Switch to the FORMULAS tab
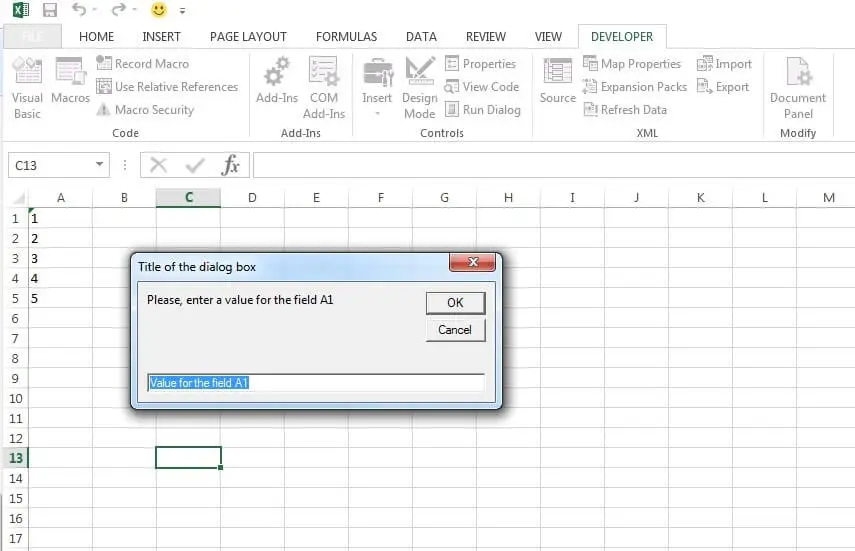This screenshot has height=551, width=855. (346, 37)
